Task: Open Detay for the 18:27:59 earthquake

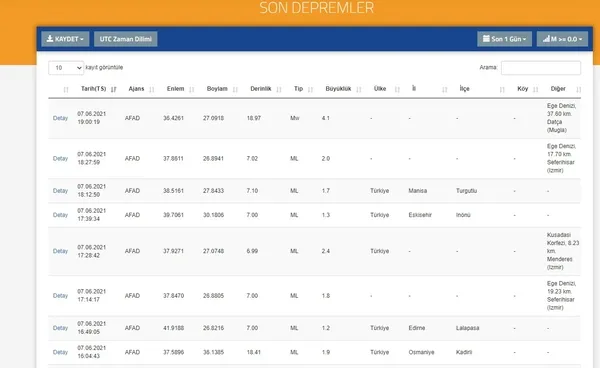Action: (x=60, y=158)
